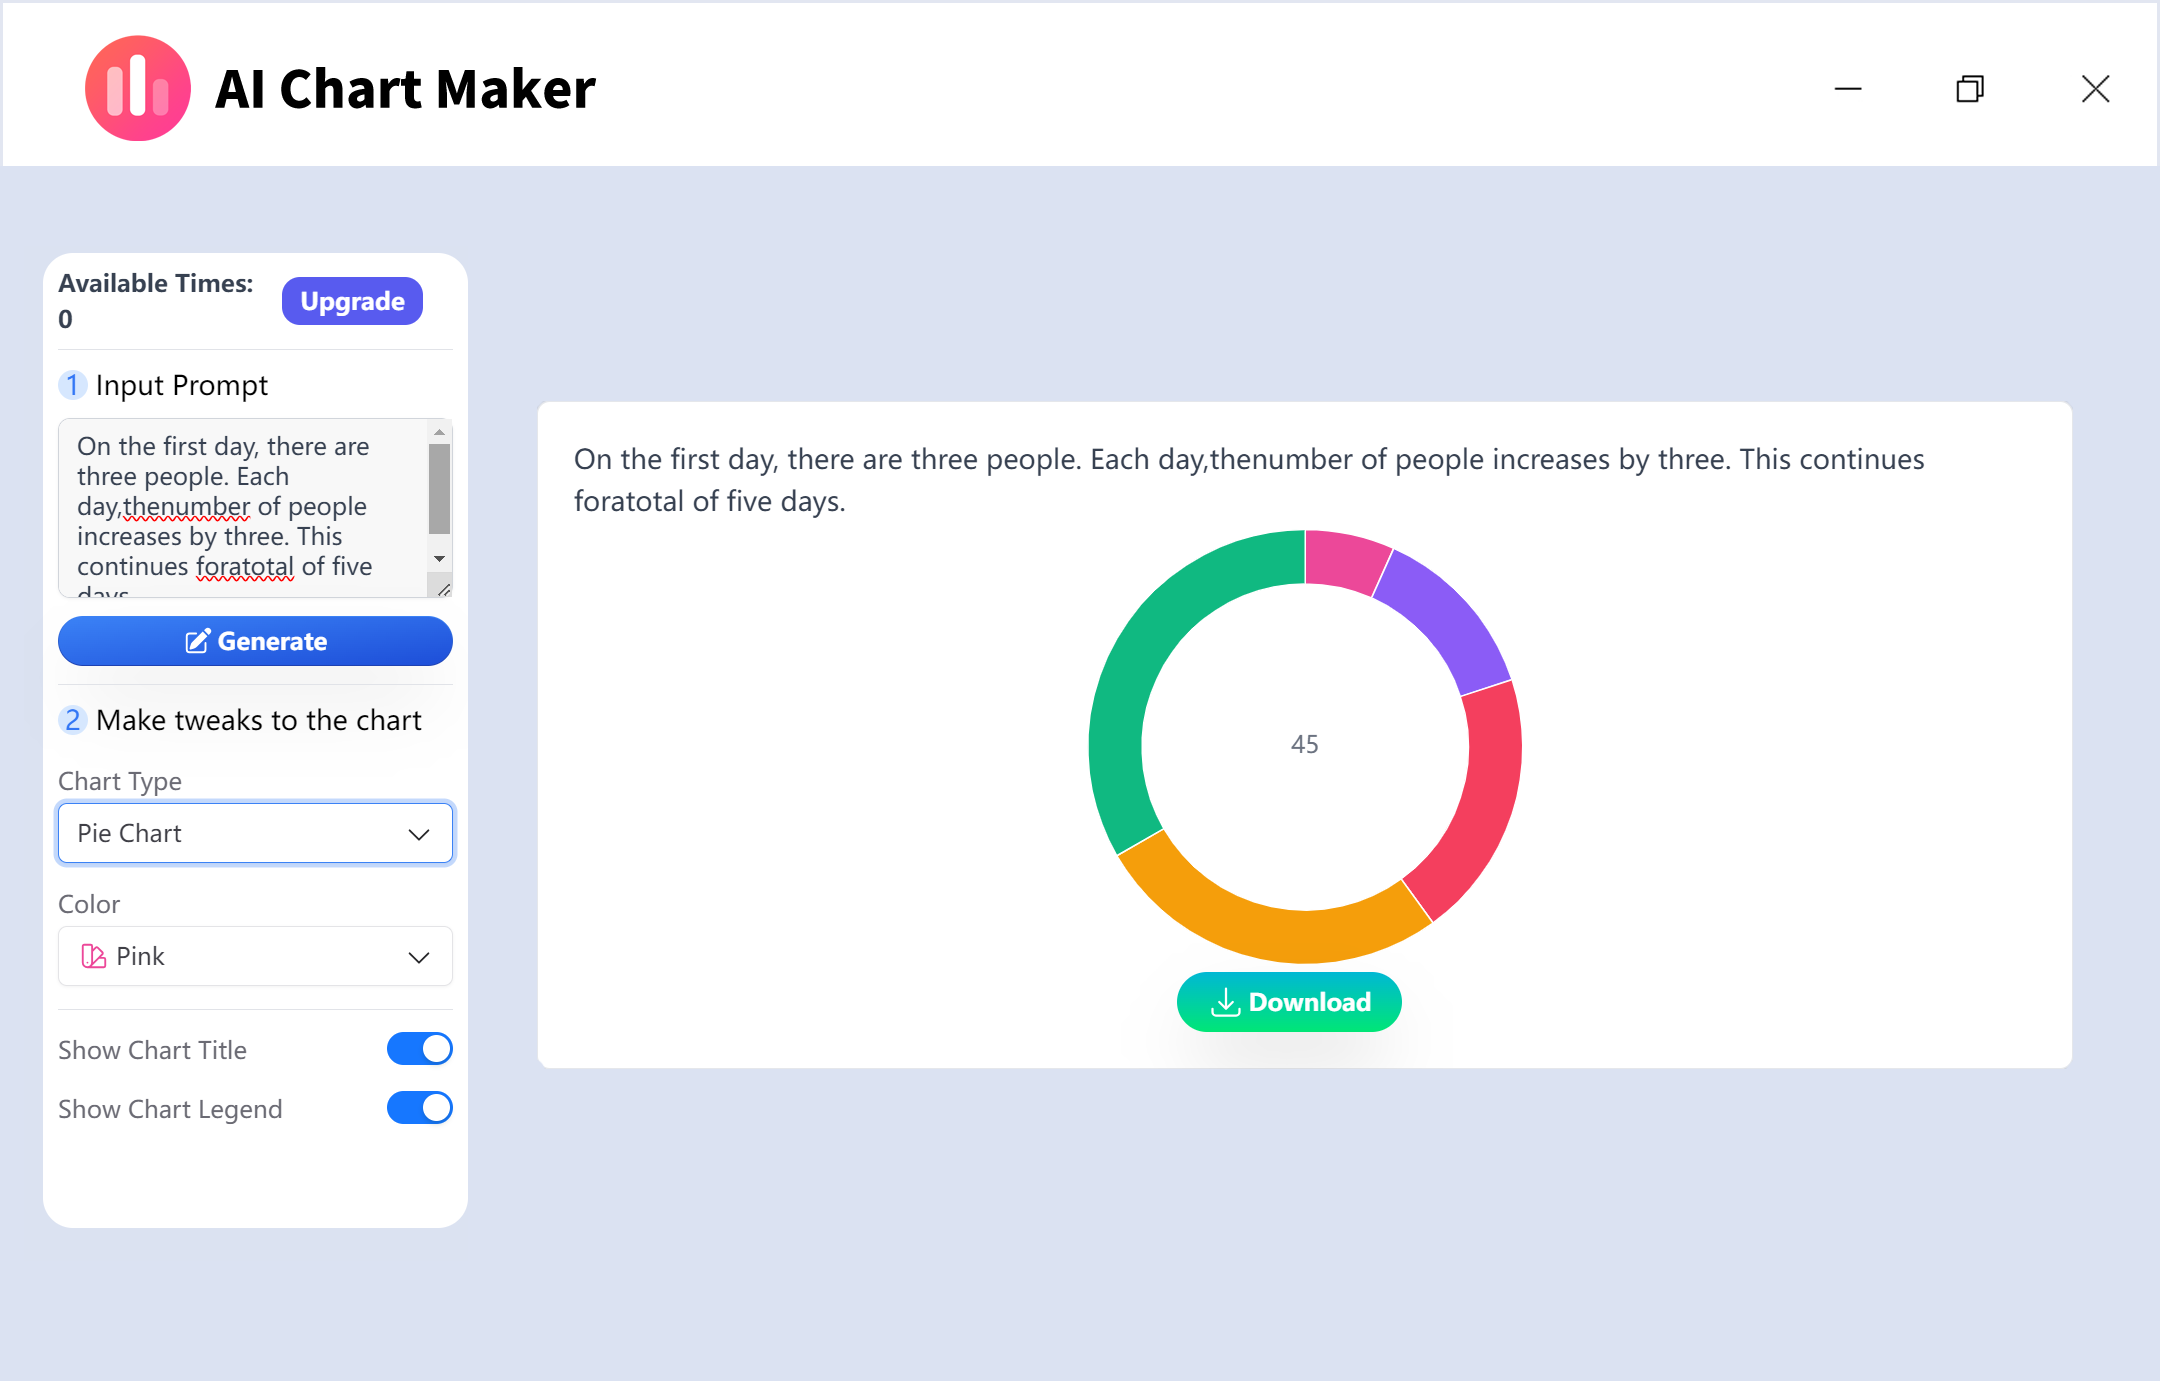Disable the Show Chart Title toggle
The height and width of the screenshot is (1381, 2160).
coord(419,1048)
